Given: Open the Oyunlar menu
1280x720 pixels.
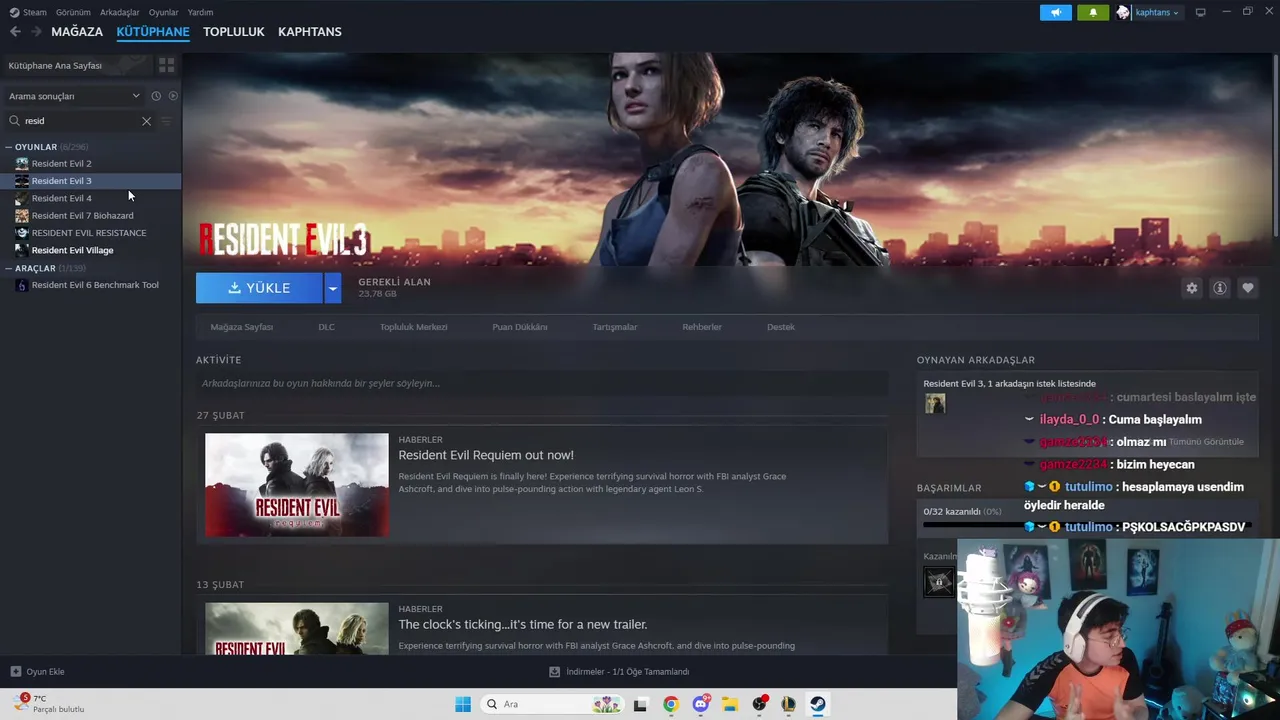Looking at the screenshot, I should click(163, 12).
